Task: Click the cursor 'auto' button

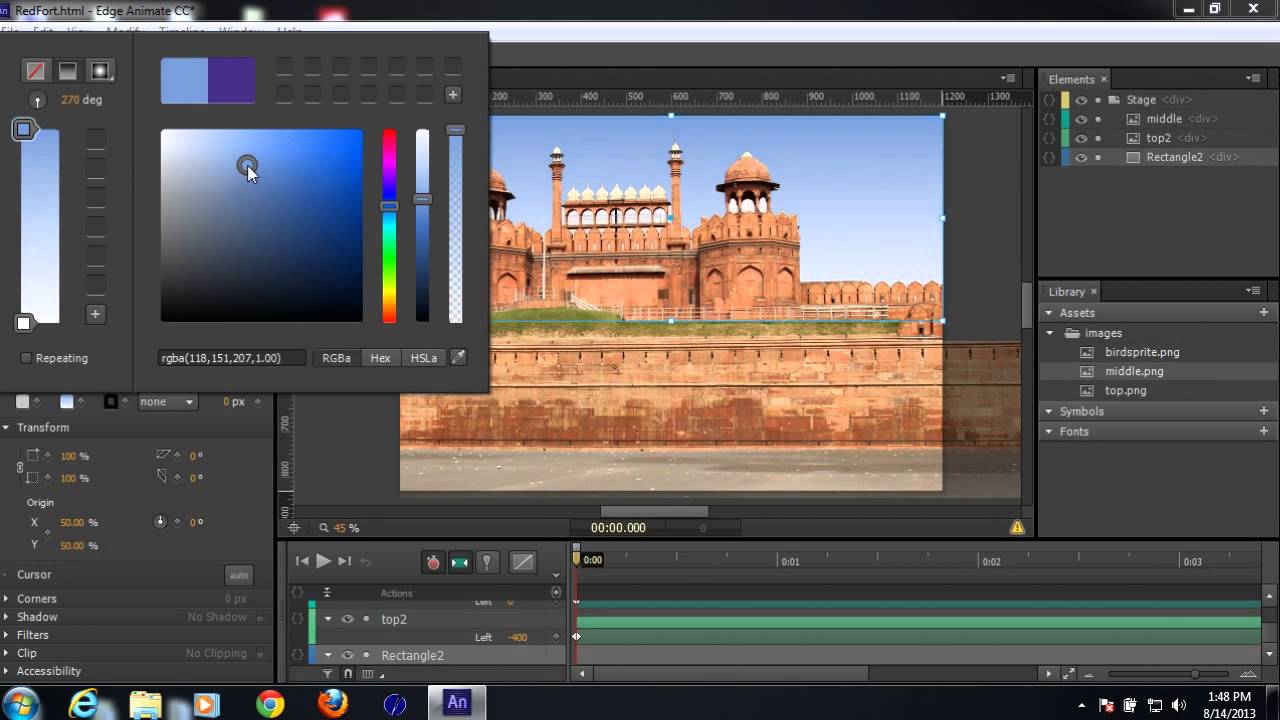Action: [239, 575]
